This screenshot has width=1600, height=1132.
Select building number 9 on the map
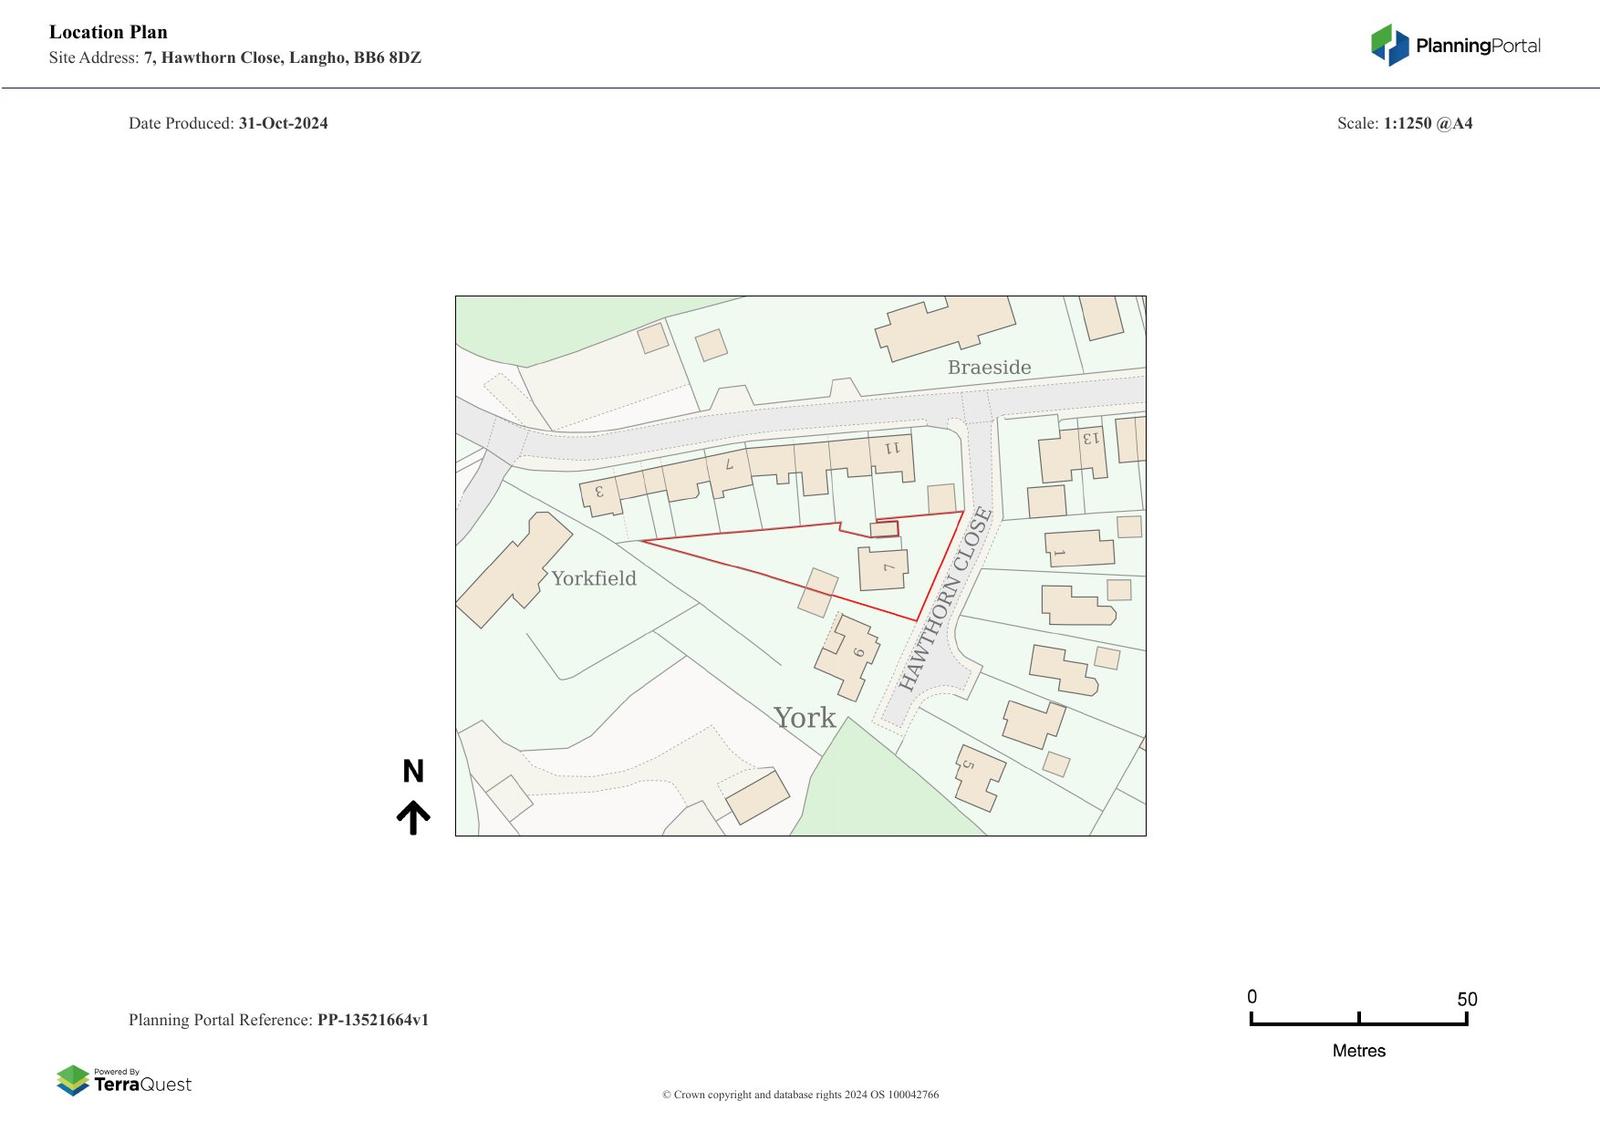click(849, 657)
